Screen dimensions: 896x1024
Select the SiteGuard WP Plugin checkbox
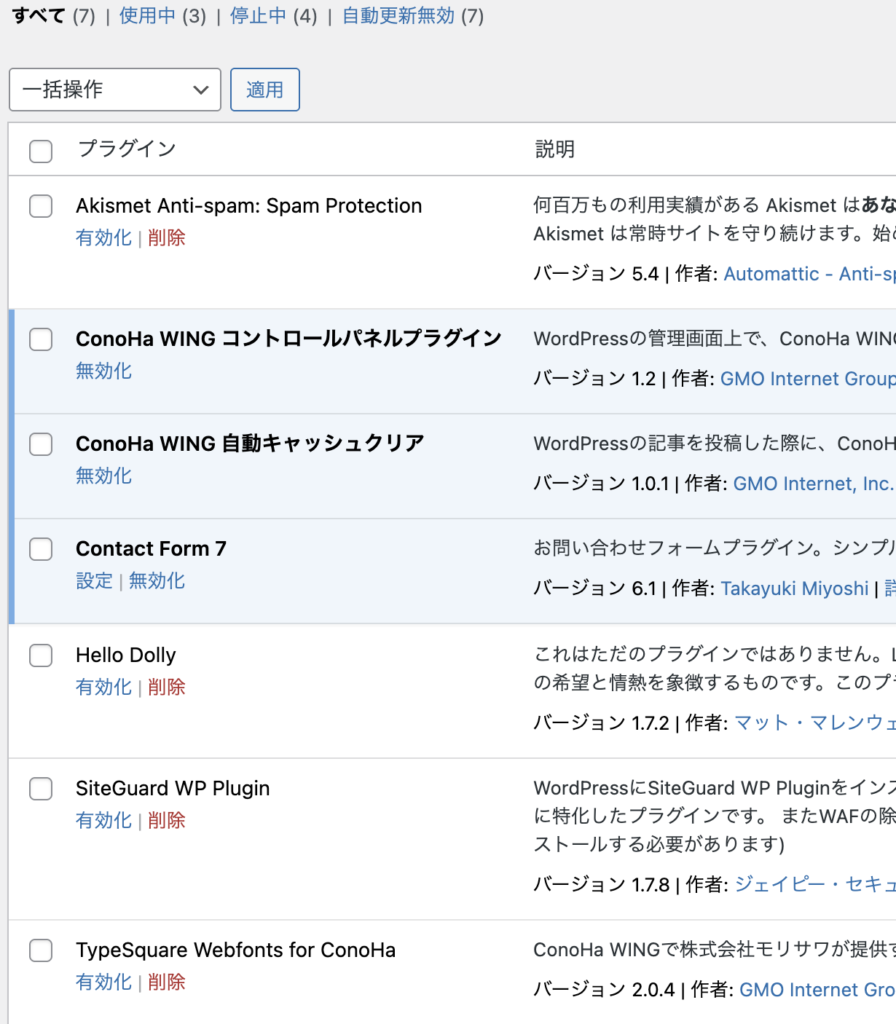pos(40,788)
